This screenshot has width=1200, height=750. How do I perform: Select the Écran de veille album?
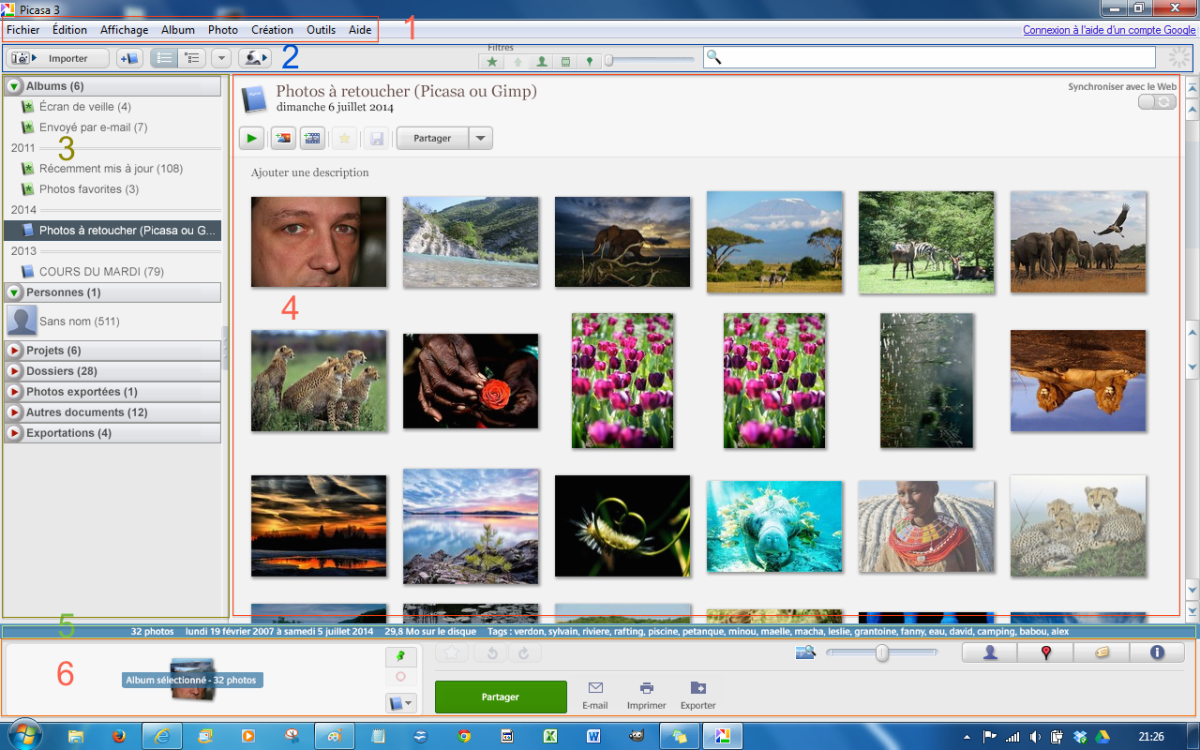(x=85, y=106)
